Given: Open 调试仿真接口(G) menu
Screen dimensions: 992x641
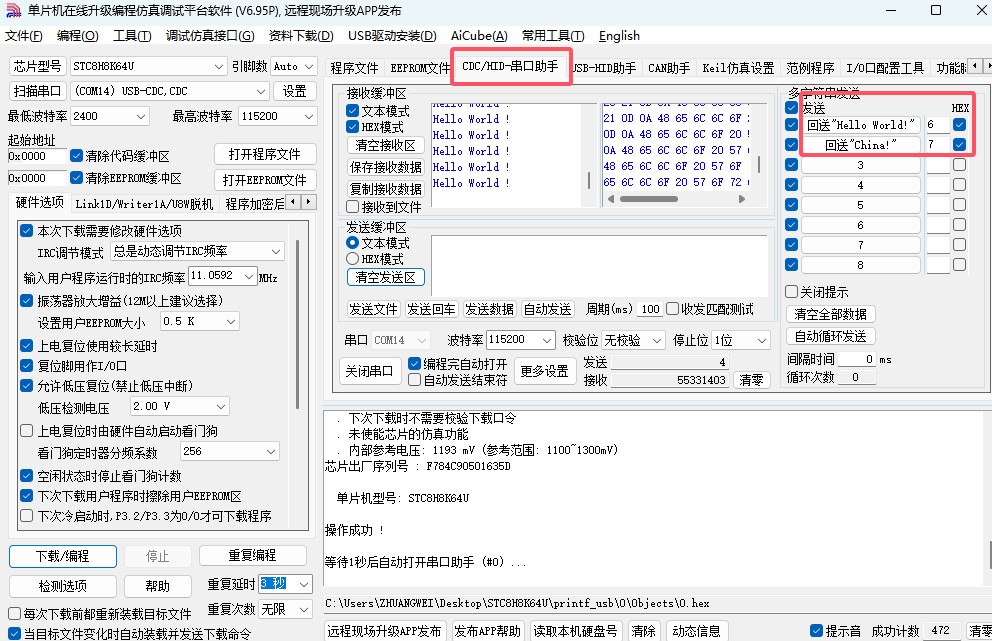Looking at the screenshot, I should click(210, 36).
